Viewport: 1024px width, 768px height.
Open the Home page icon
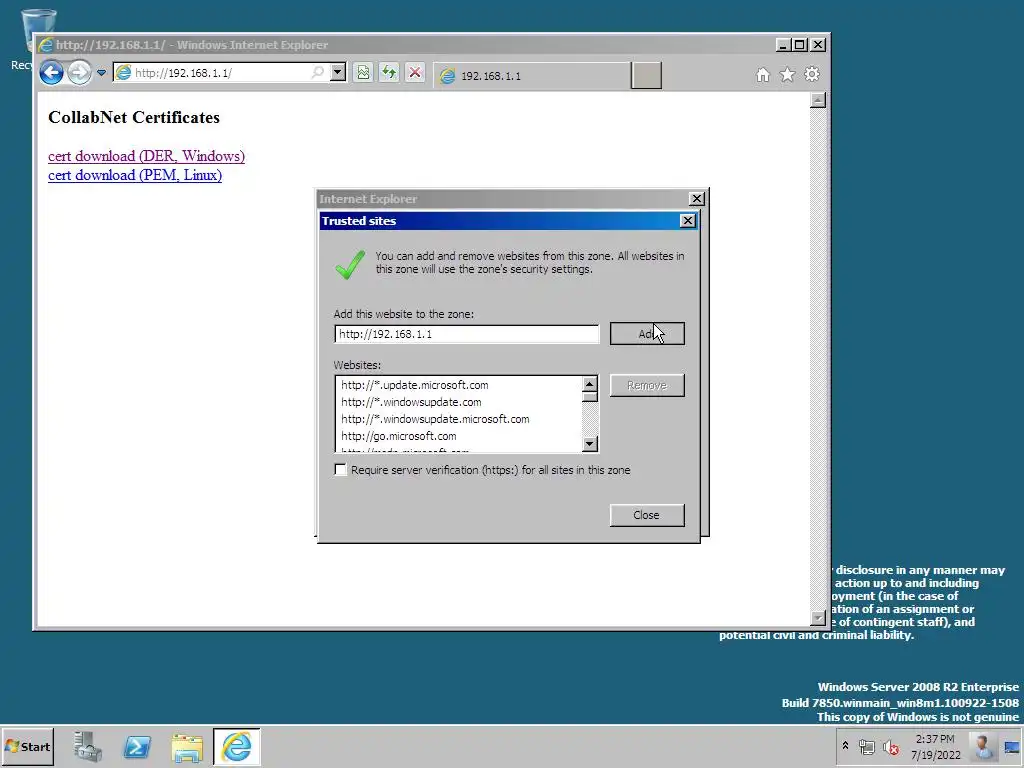pyautogui.click(x=763, y=75)
